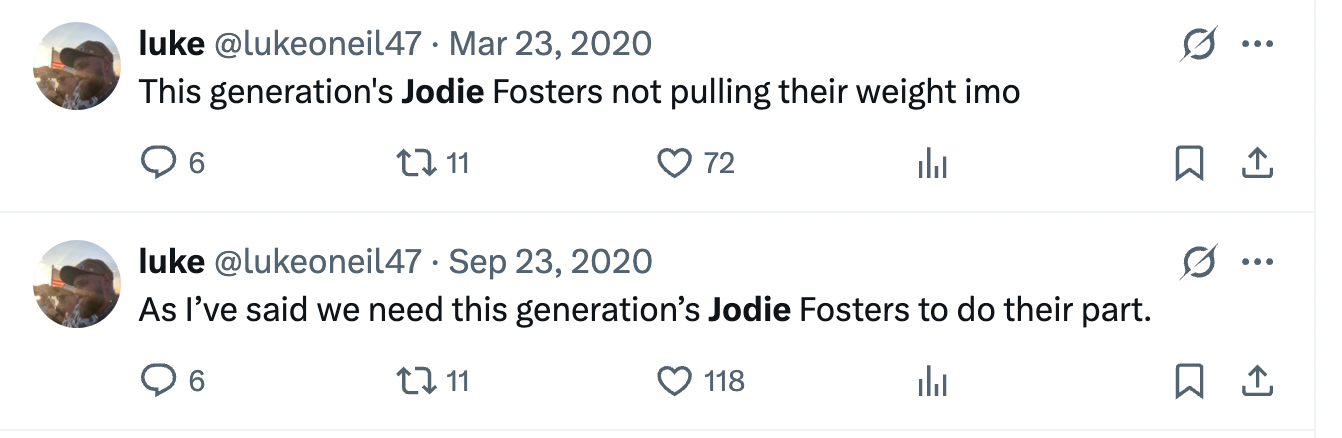Open more options on Sep 23 tweet
The image size is (1342, 438).
coord(1256,263)
